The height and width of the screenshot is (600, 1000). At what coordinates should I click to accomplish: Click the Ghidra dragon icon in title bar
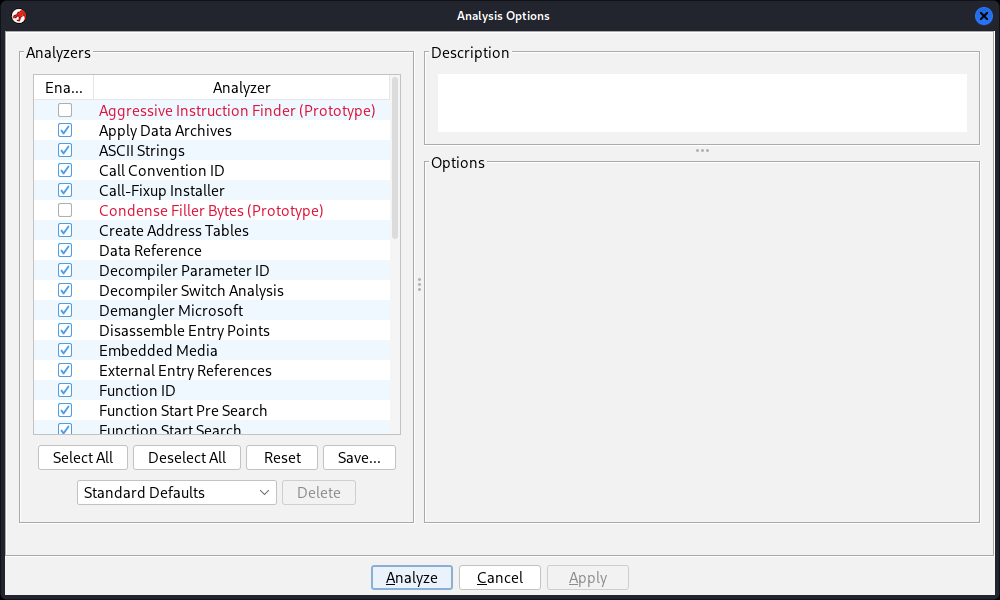tap(18, 16)
